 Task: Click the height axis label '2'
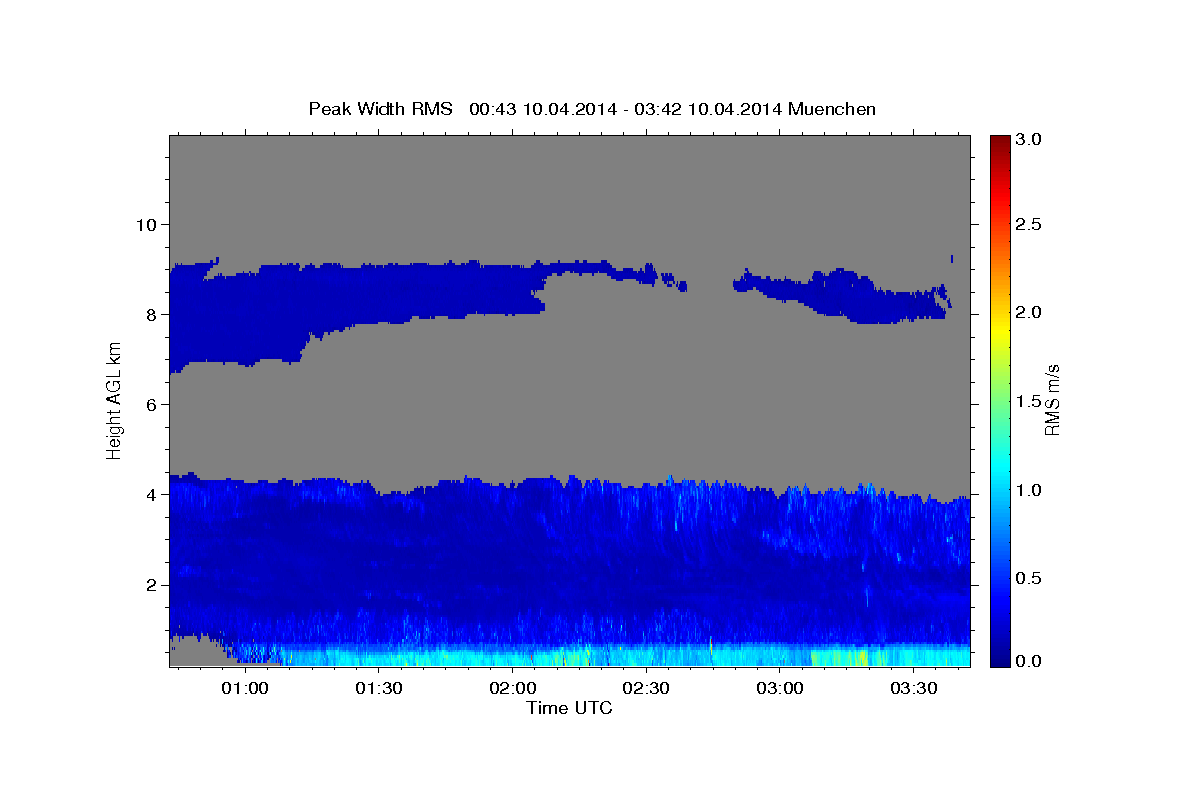click(x=153, y=584)
